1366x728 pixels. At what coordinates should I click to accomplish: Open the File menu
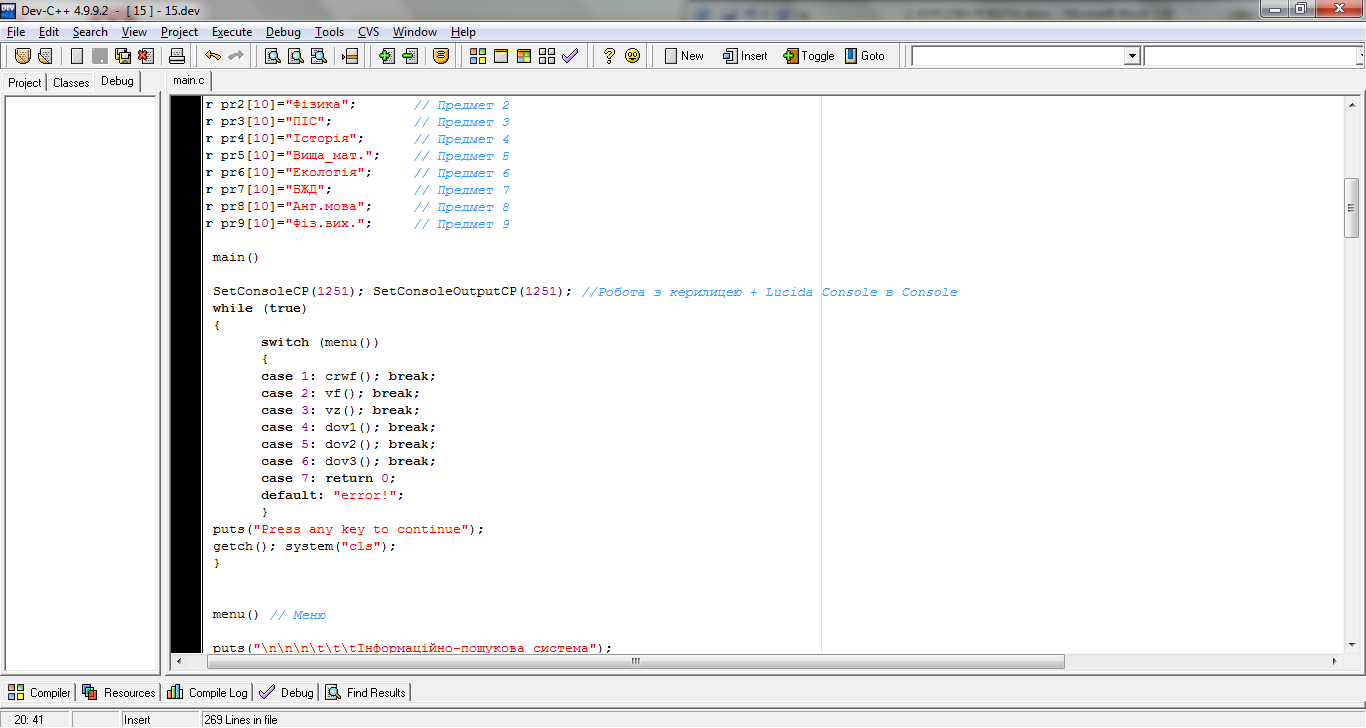pyautogui.click(x=15, y=32)
